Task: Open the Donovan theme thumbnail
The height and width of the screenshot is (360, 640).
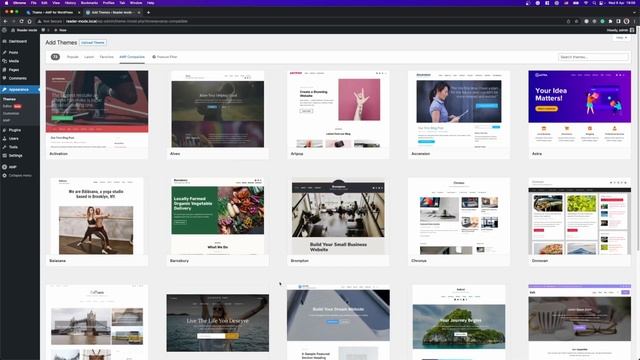Action: pos(580,216)
